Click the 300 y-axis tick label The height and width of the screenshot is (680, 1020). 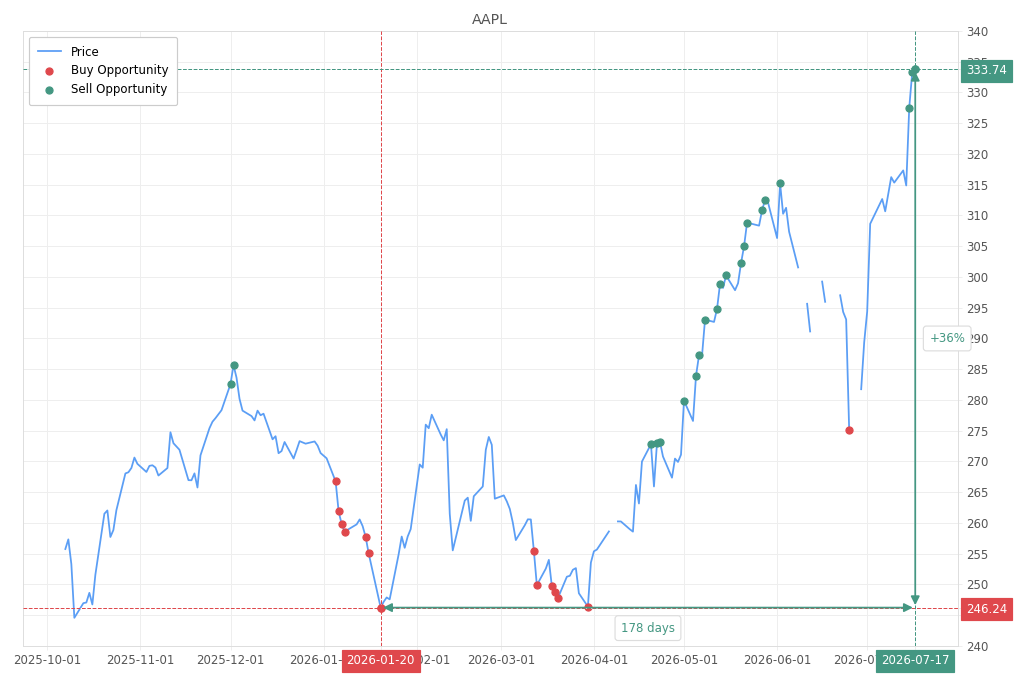tap(977, 278)
